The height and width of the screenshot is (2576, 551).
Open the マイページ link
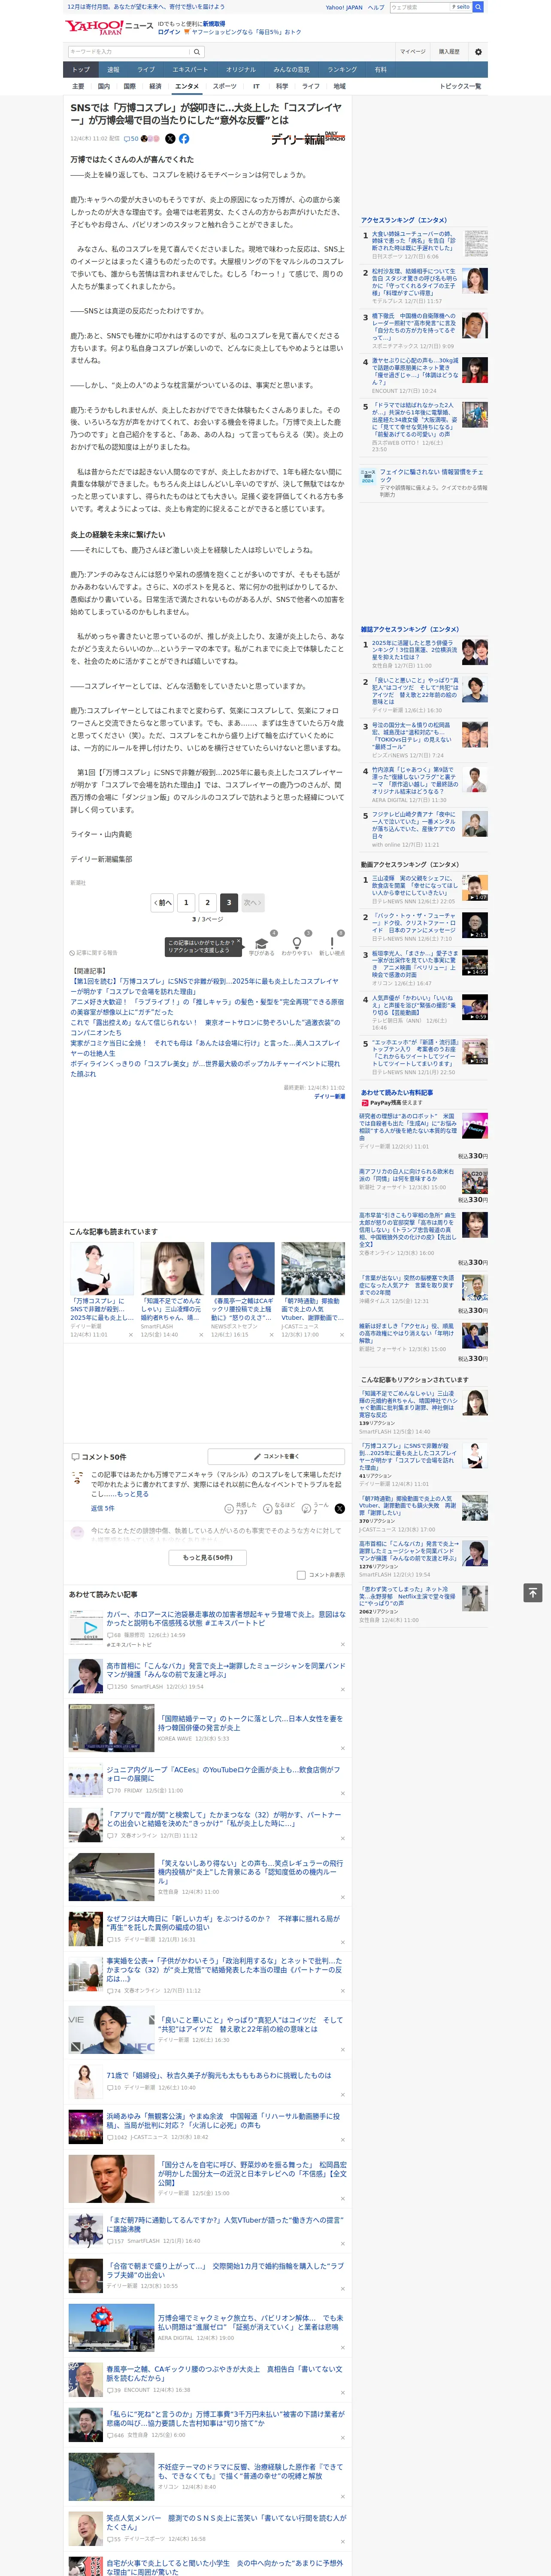point(413,51)
